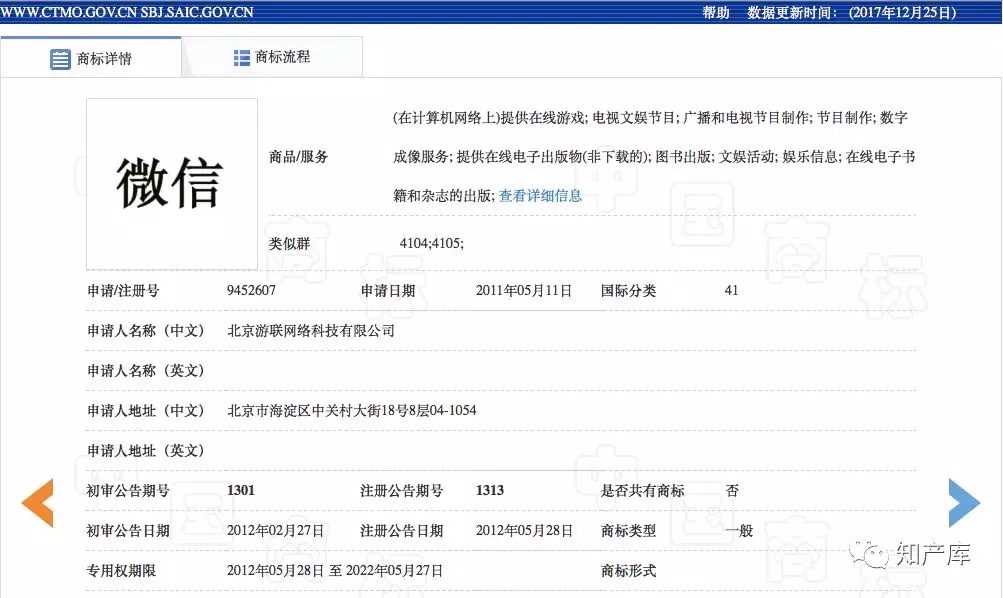Click the 商标流程 list icon
This screenshot has height=598, width=1003.
[x=242, y=58]
